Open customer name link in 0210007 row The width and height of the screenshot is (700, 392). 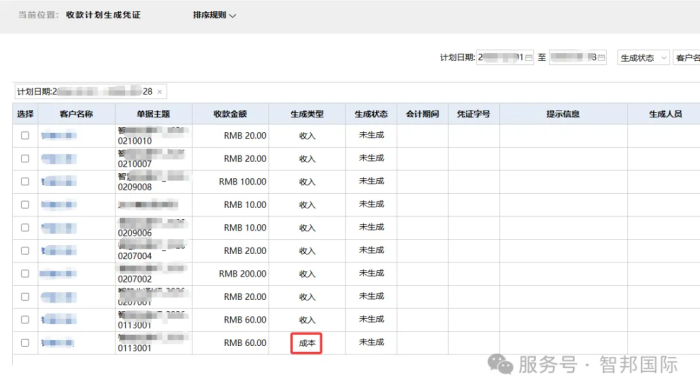(59, 158)
